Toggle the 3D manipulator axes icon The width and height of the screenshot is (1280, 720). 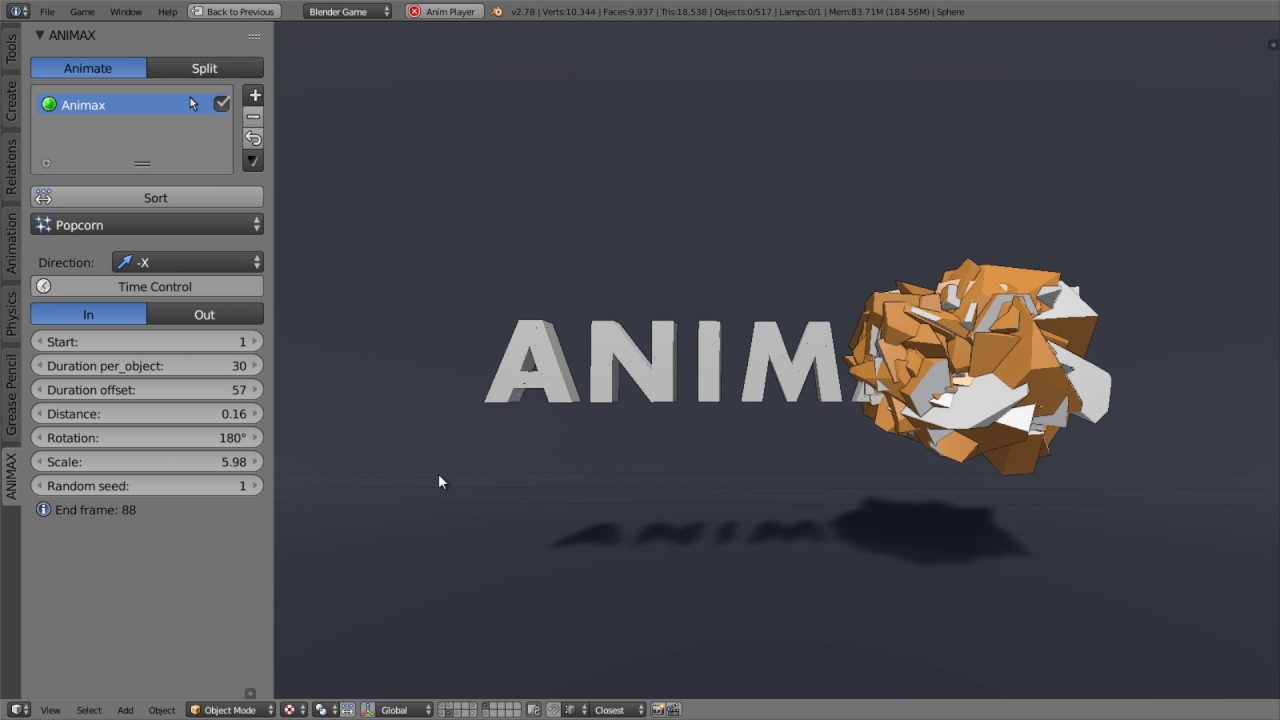[367, 710]
